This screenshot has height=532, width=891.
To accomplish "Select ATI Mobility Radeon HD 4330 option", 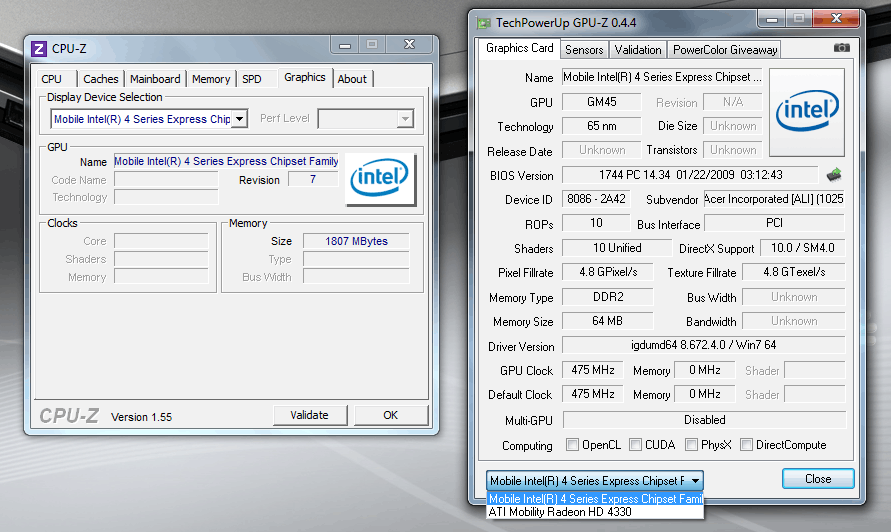I will [x=595, y=512].
